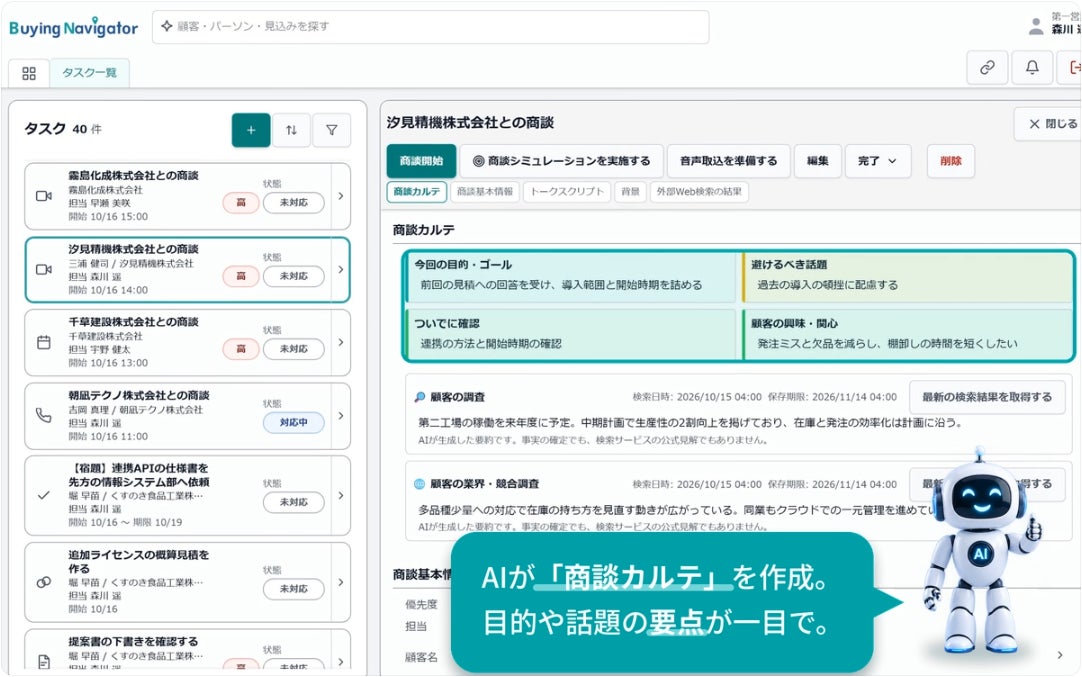Open the 完了 dropdown
This screenshot has width=1082, height=677.
click(877, 161)
